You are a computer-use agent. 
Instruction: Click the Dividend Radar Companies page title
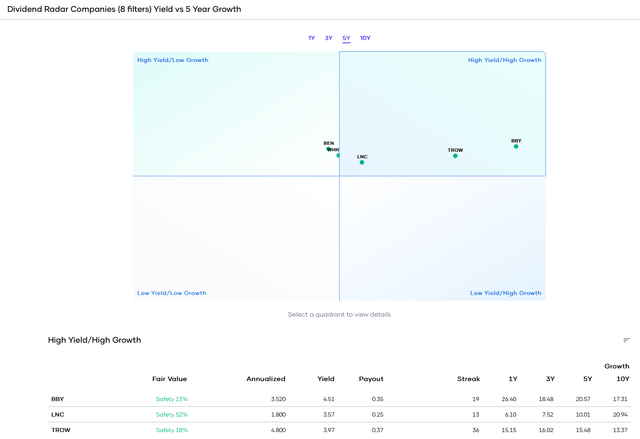124,9
